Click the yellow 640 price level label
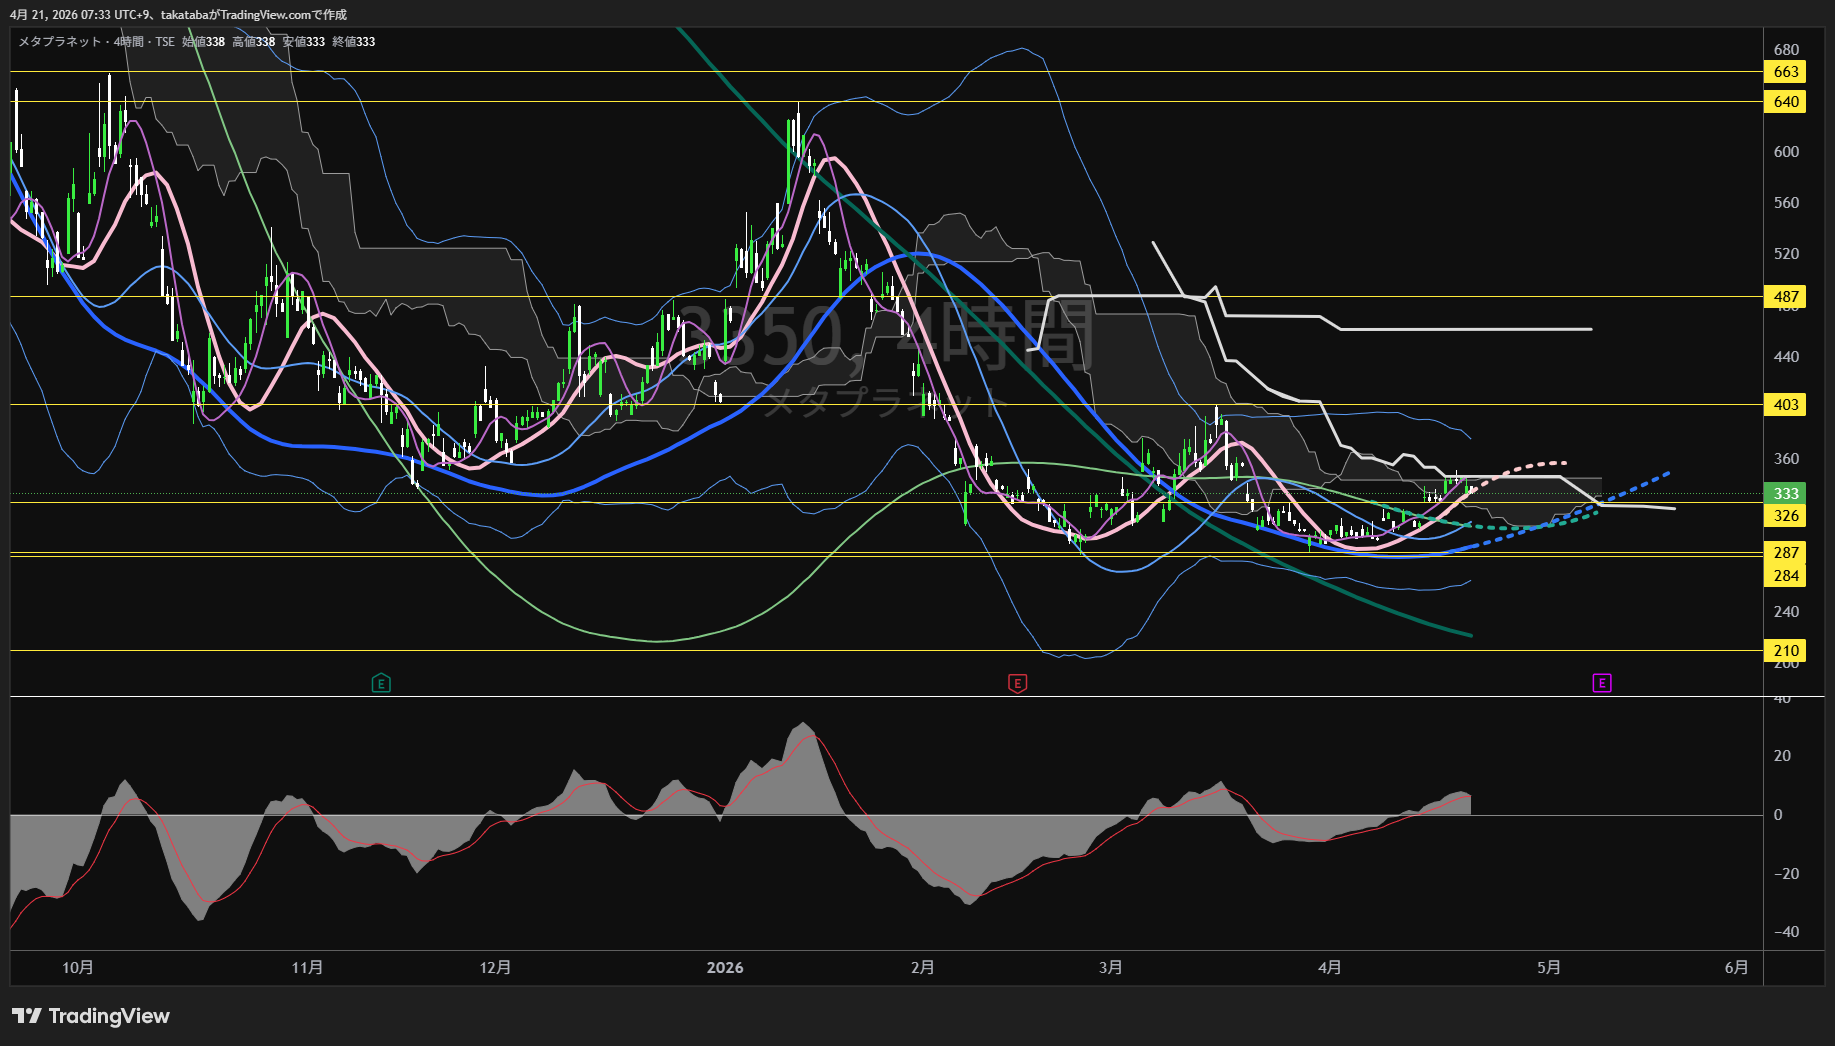Viewport: 1835px width, 1046px height. coord(1785,102)
